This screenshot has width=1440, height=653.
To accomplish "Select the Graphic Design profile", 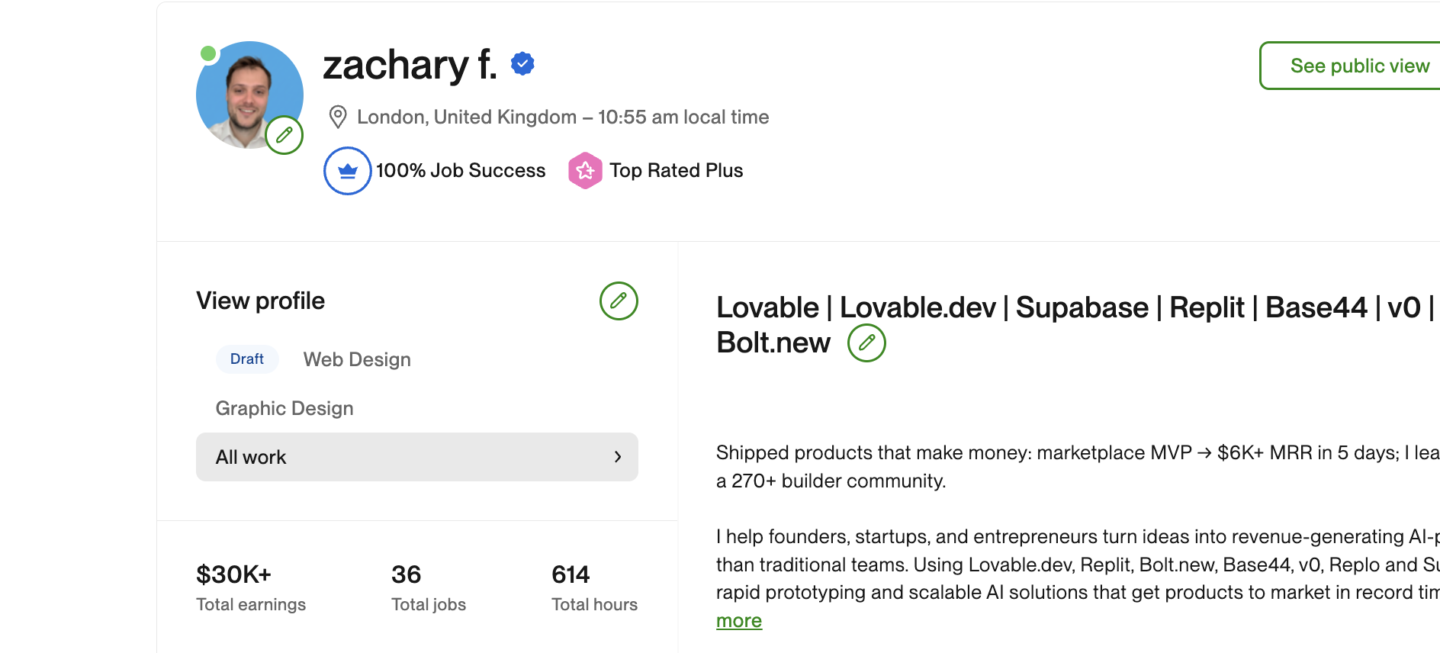I will click(x=284, y=408).
